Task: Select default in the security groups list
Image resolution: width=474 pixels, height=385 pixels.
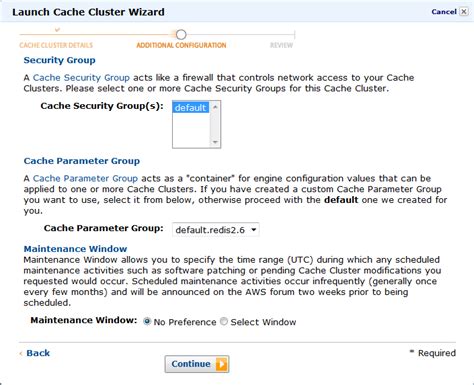Action: point(191,108)
